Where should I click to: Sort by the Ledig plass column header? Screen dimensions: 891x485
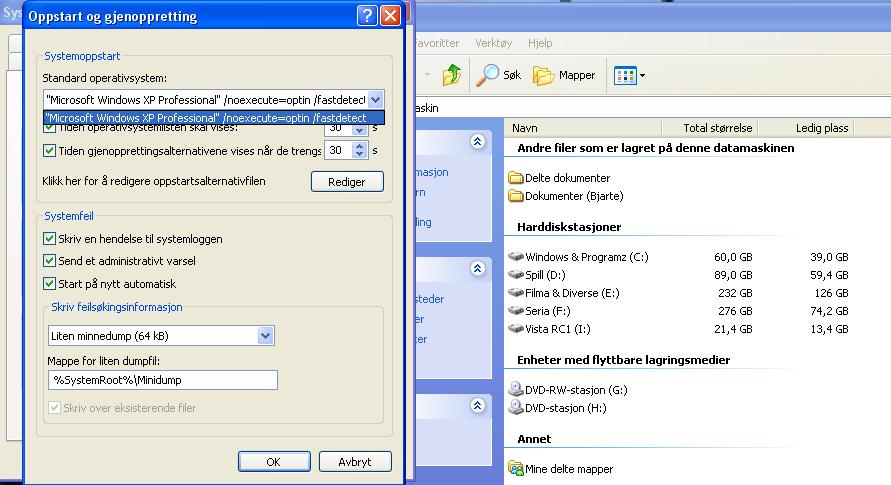806,128
